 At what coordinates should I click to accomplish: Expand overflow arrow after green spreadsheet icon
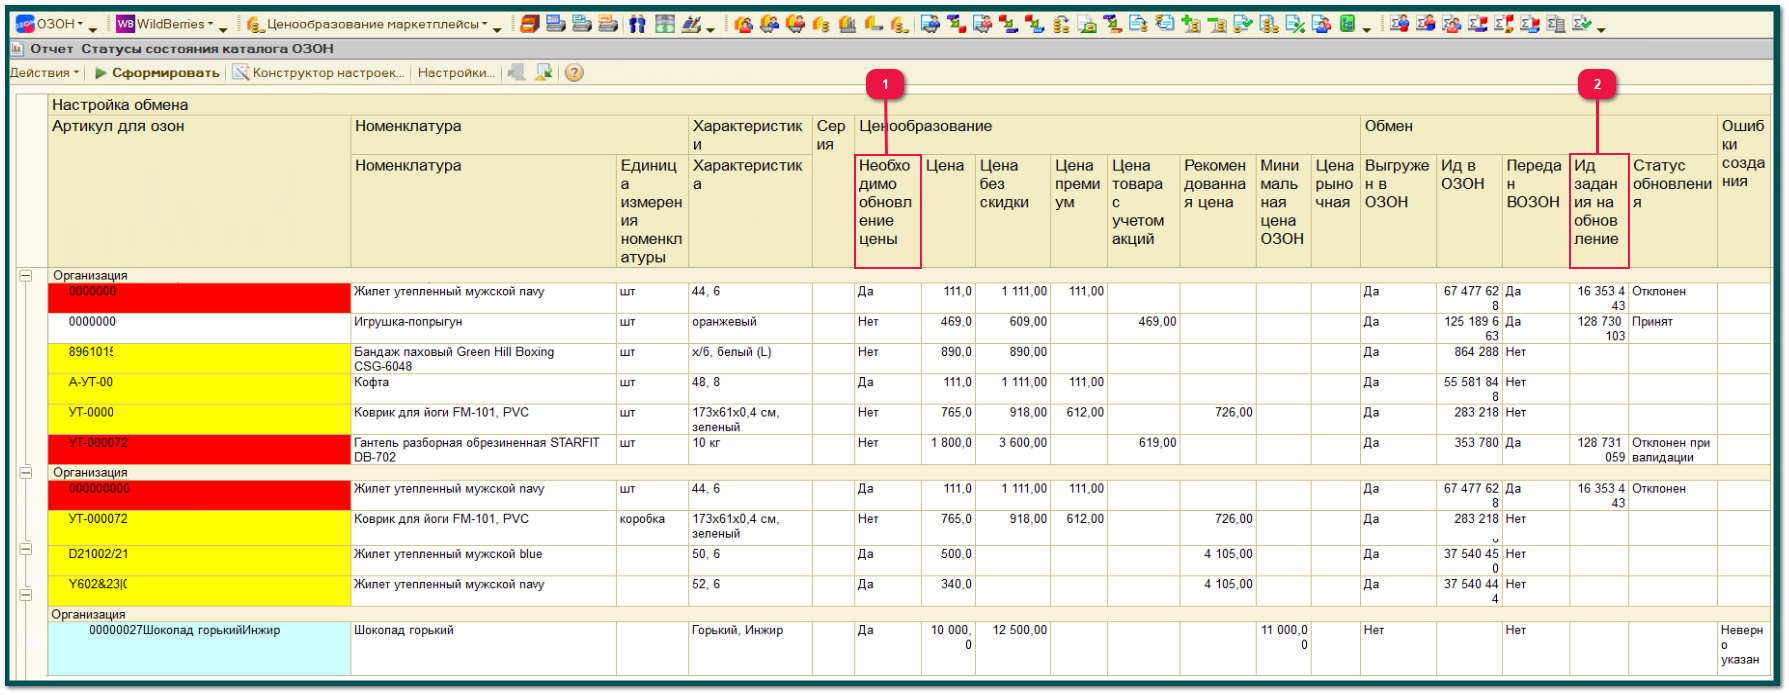pyautogui.click(x=1366, y=29)
